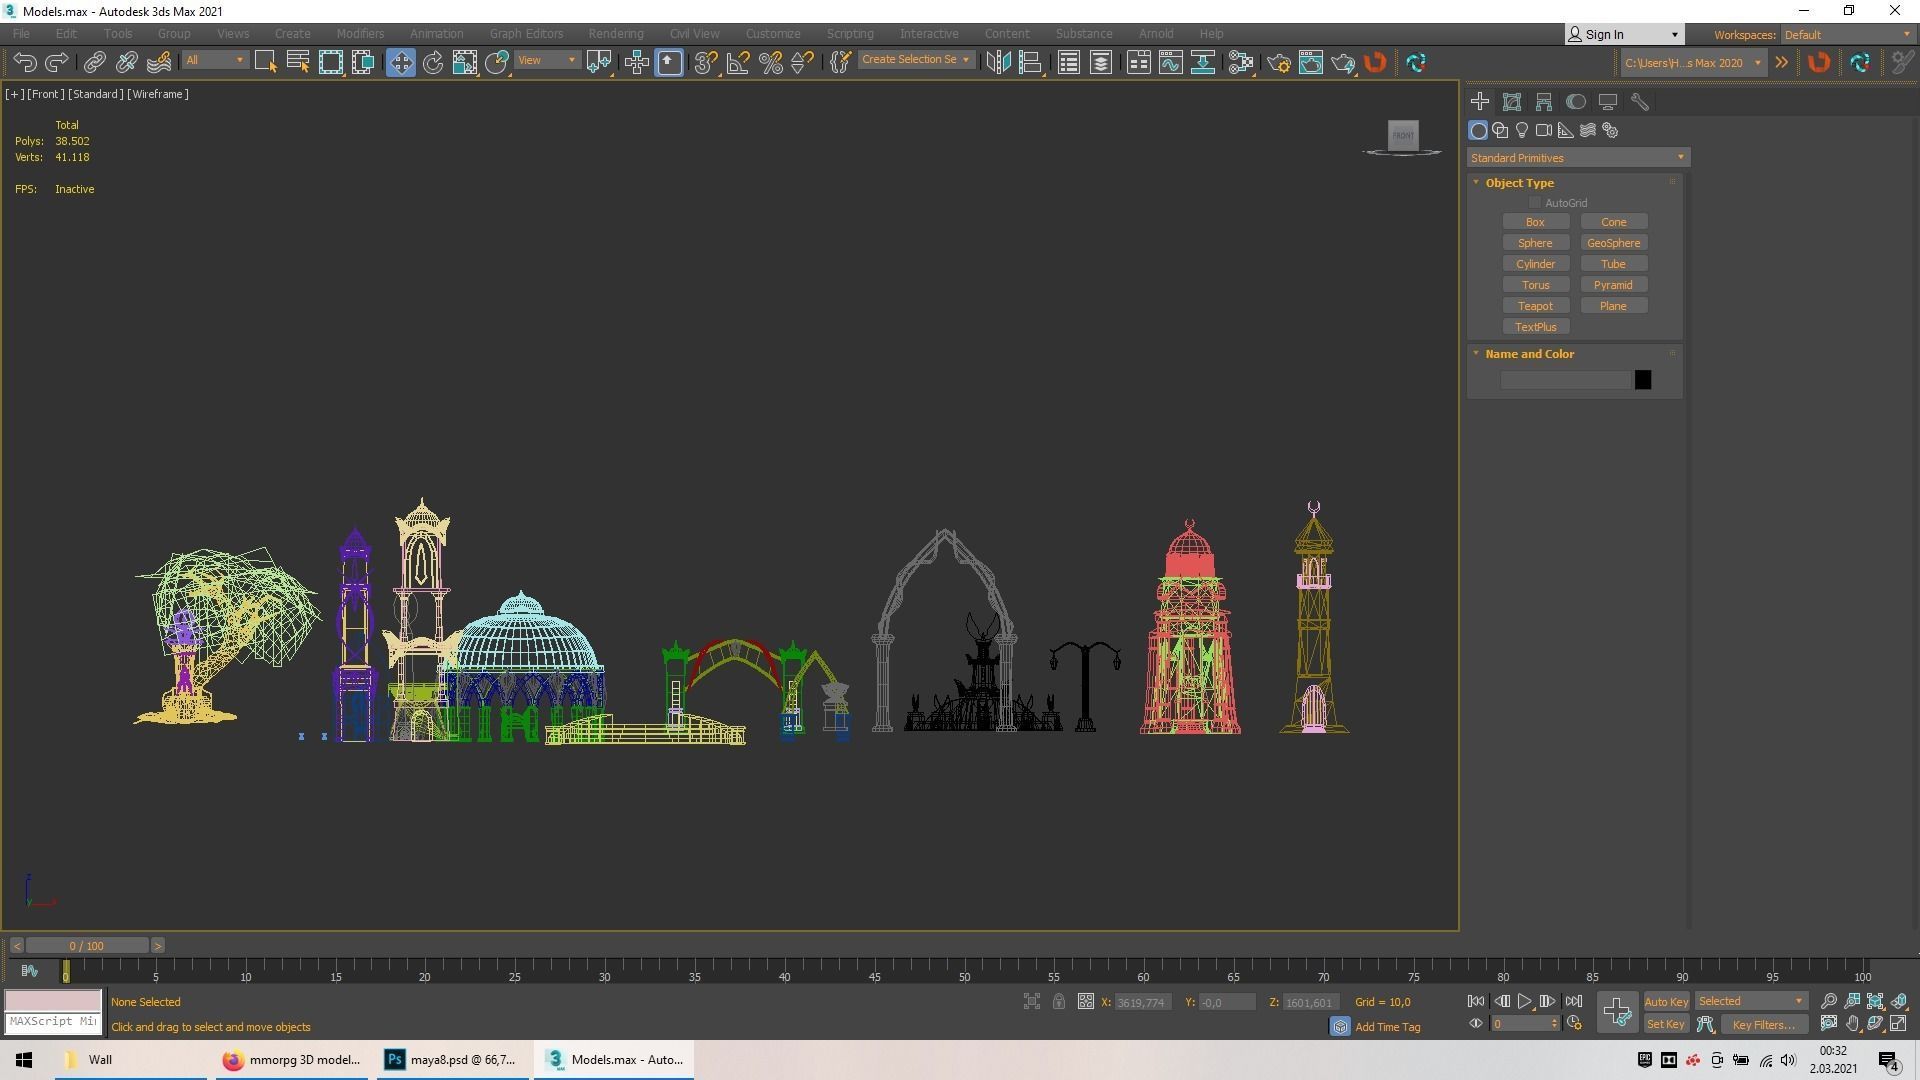Select the Shapes category icon
1920x1080 pixels.
point(1500,131)
